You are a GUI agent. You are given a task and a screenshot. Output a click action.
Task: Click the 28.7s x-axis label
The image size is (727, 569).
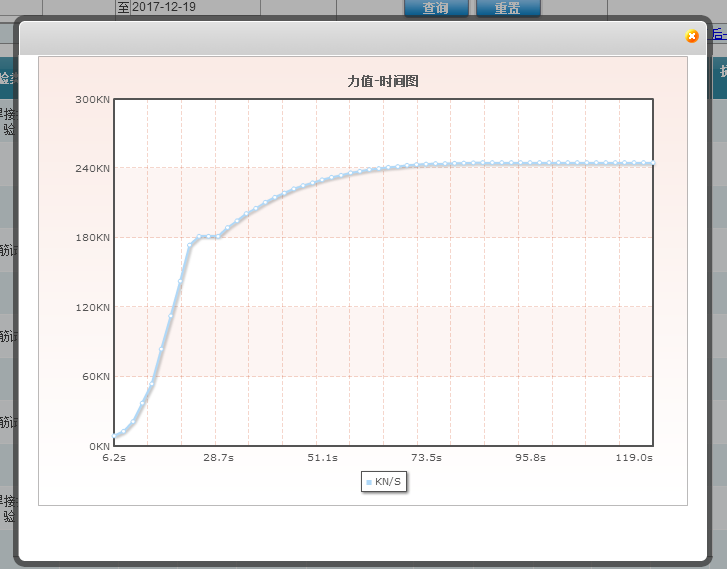pyautogui.click(x=218, y=458)
